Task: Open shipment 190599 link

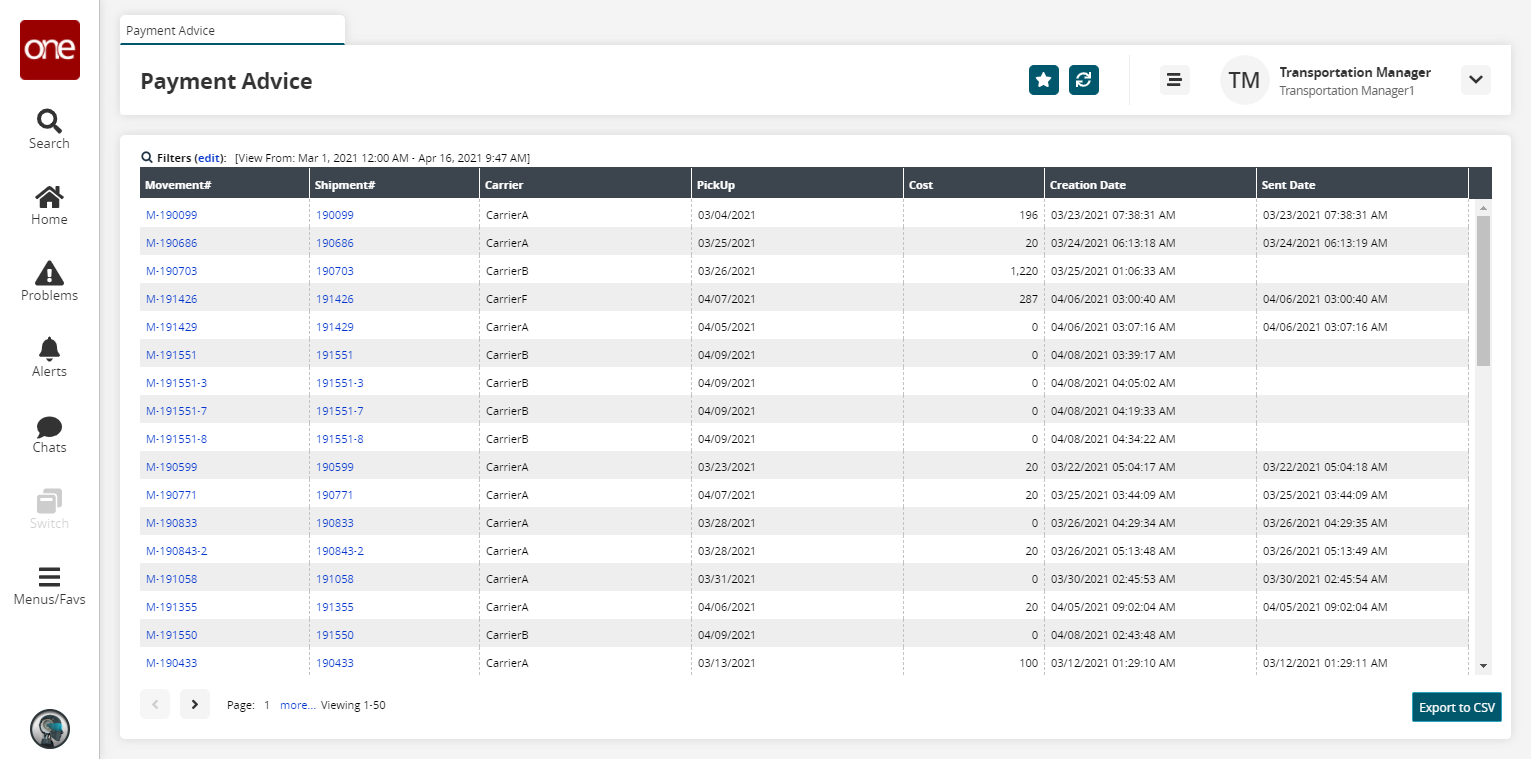Action: [x=335, y=467]
